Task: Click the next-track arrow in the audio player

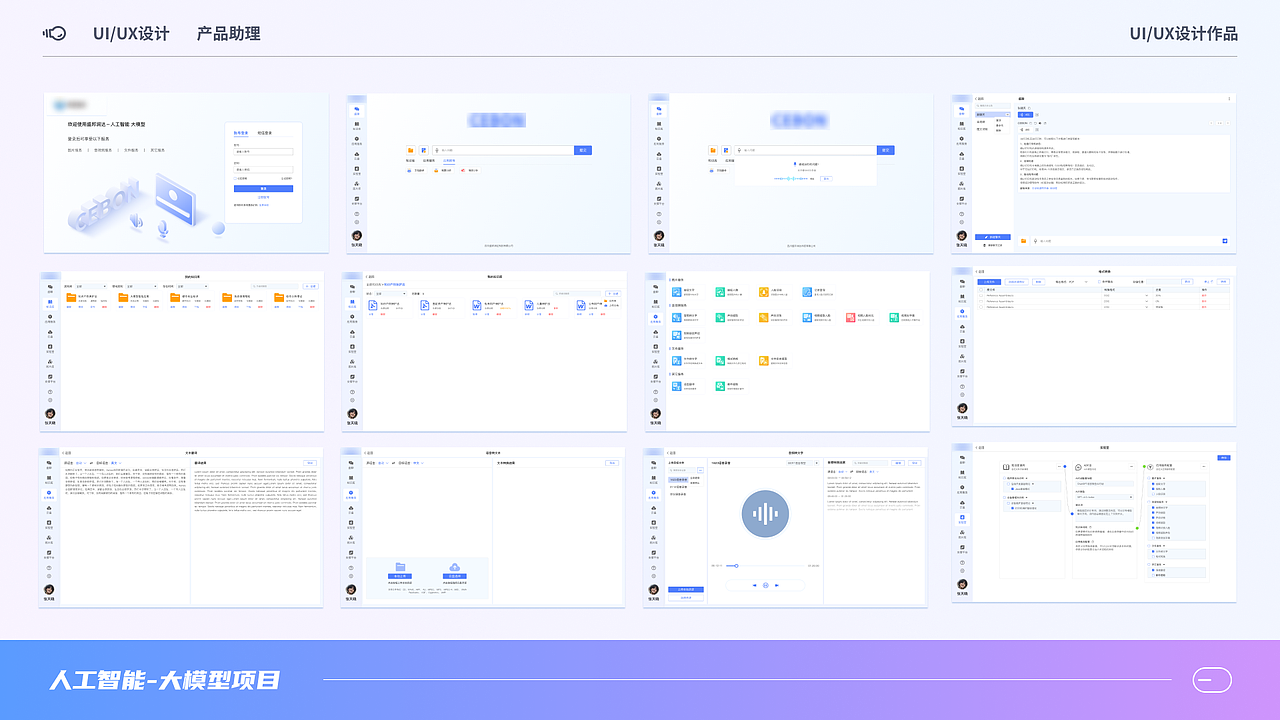Action: point(777,585)
